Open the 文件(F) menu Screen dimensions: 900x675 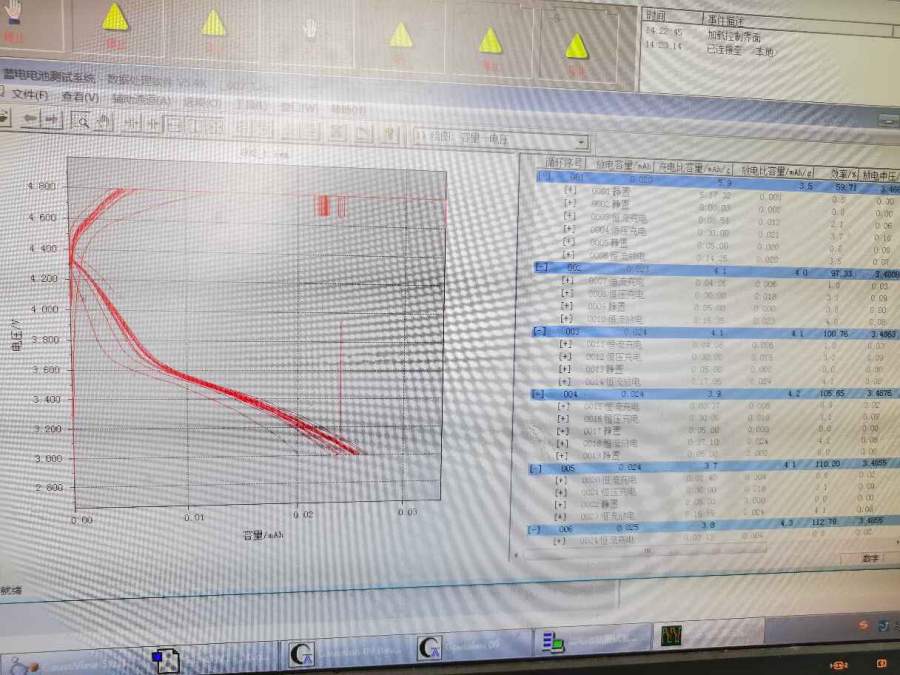pyautogui.click(x=30, y=95)
